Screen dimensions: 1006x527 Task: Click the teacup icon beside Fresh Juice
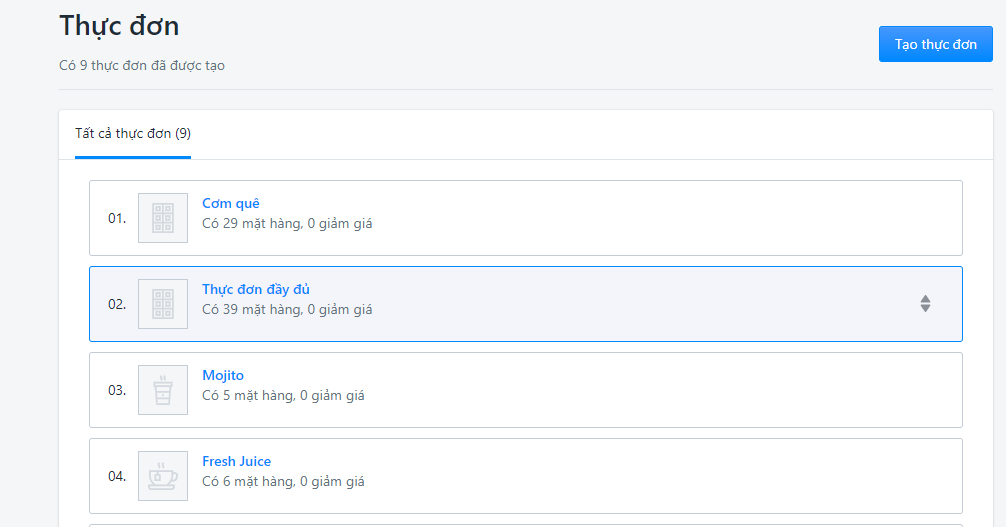pos(163,476)
